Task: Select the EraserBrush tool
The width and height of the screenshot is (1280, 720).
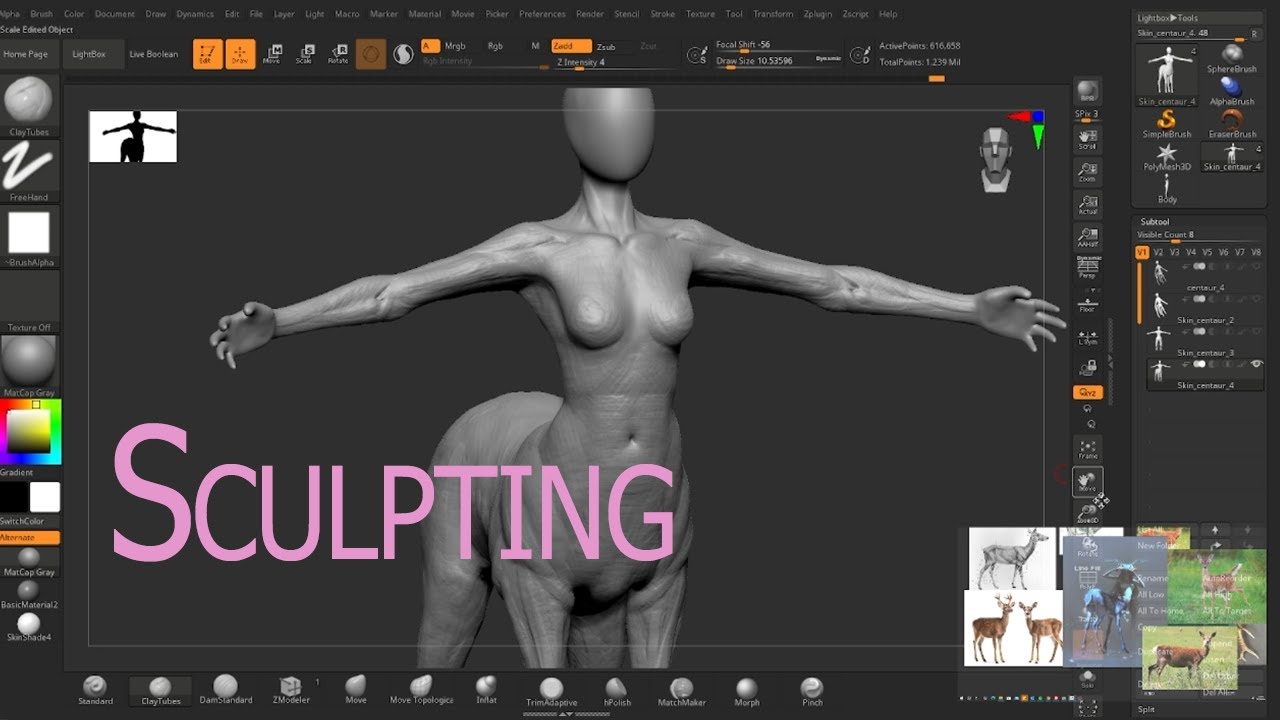Action: point(1232,125)
